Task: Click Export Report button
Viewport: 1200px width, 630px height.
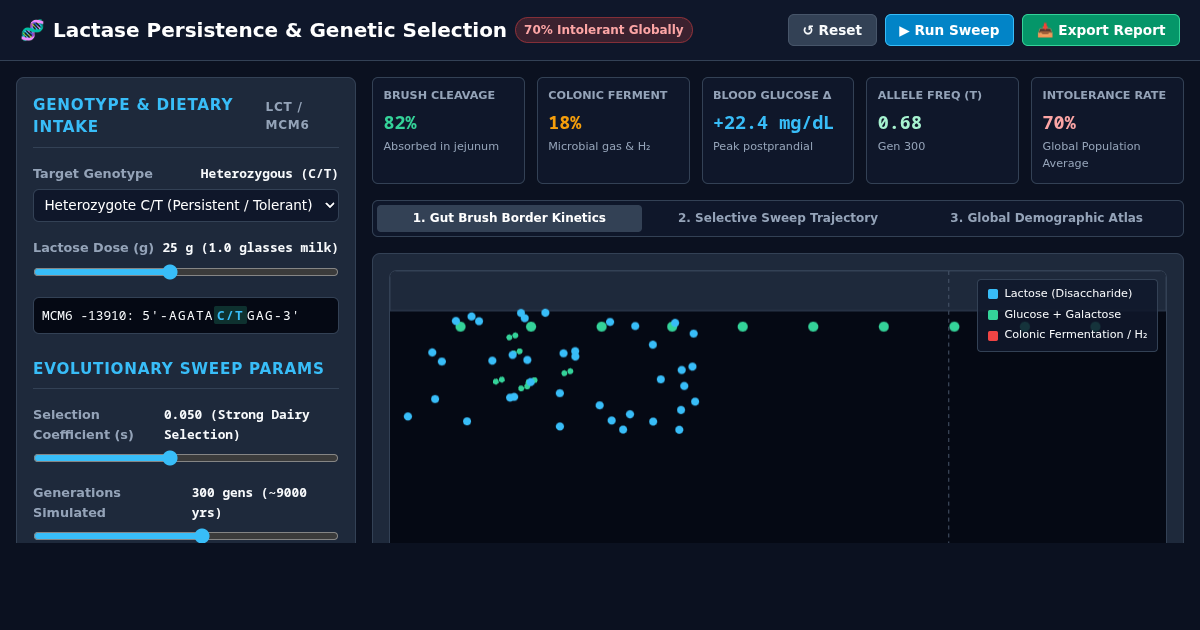Action: point(1101,30)
